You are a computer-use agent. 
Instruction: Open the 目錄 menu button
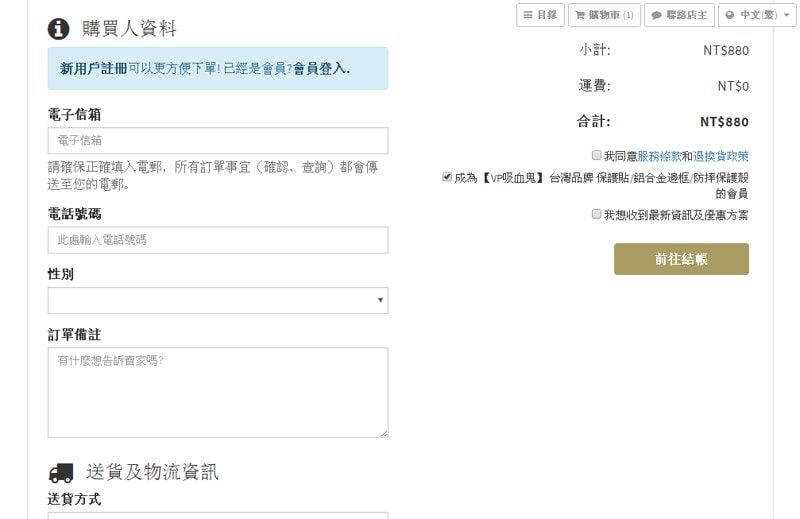[x=540, y=15]
